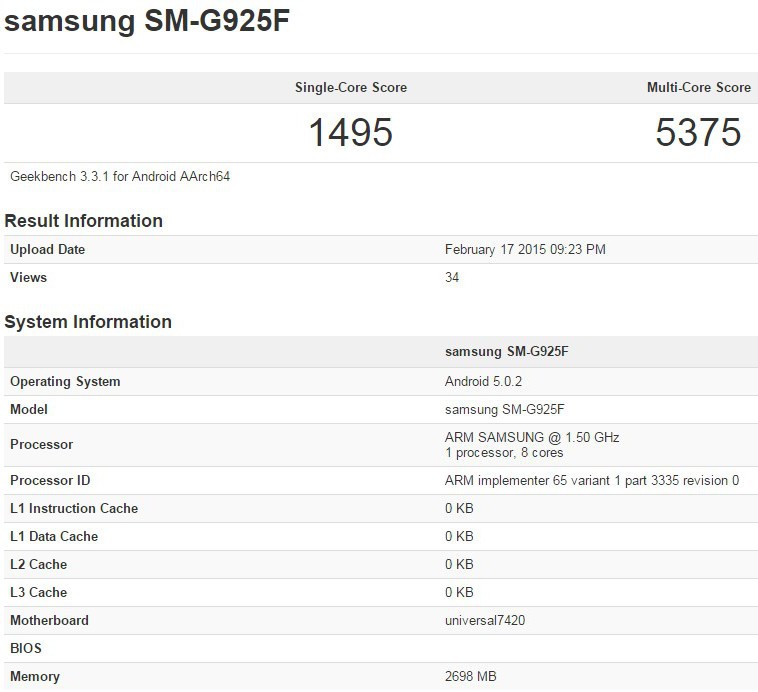Click the 'Views' row label
Screen dimensions: 758x692
tap(29, 278)
